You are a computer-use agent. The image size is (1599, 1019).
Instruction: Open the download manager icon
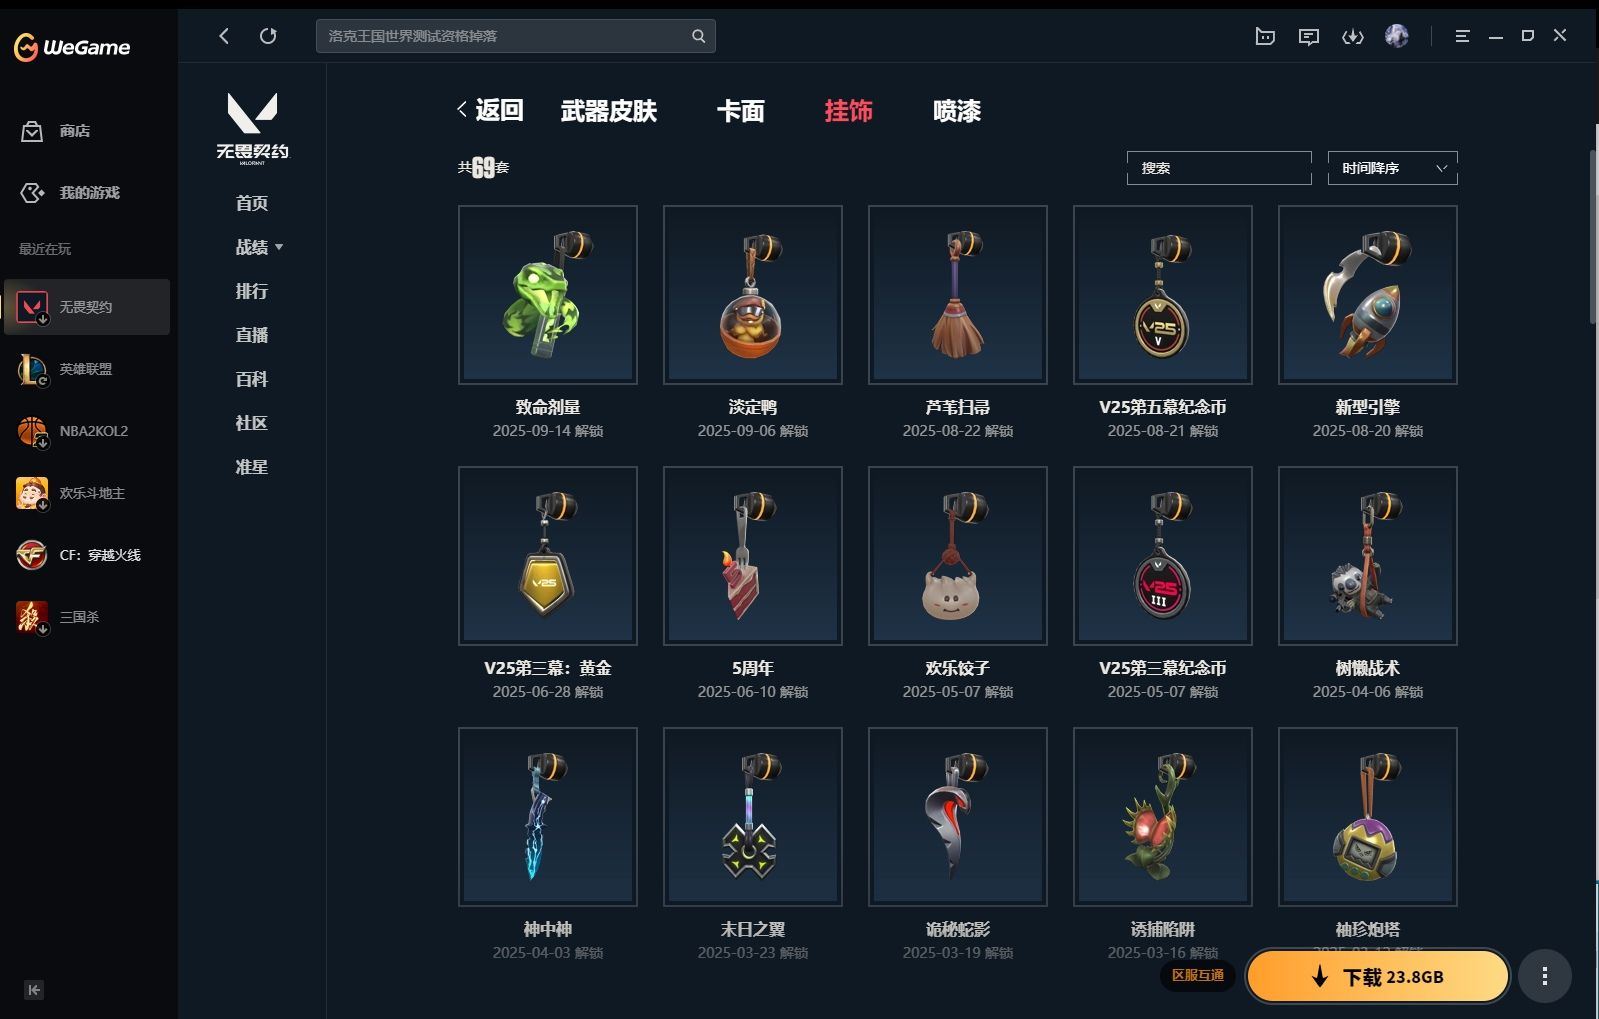click(1352, 37)
